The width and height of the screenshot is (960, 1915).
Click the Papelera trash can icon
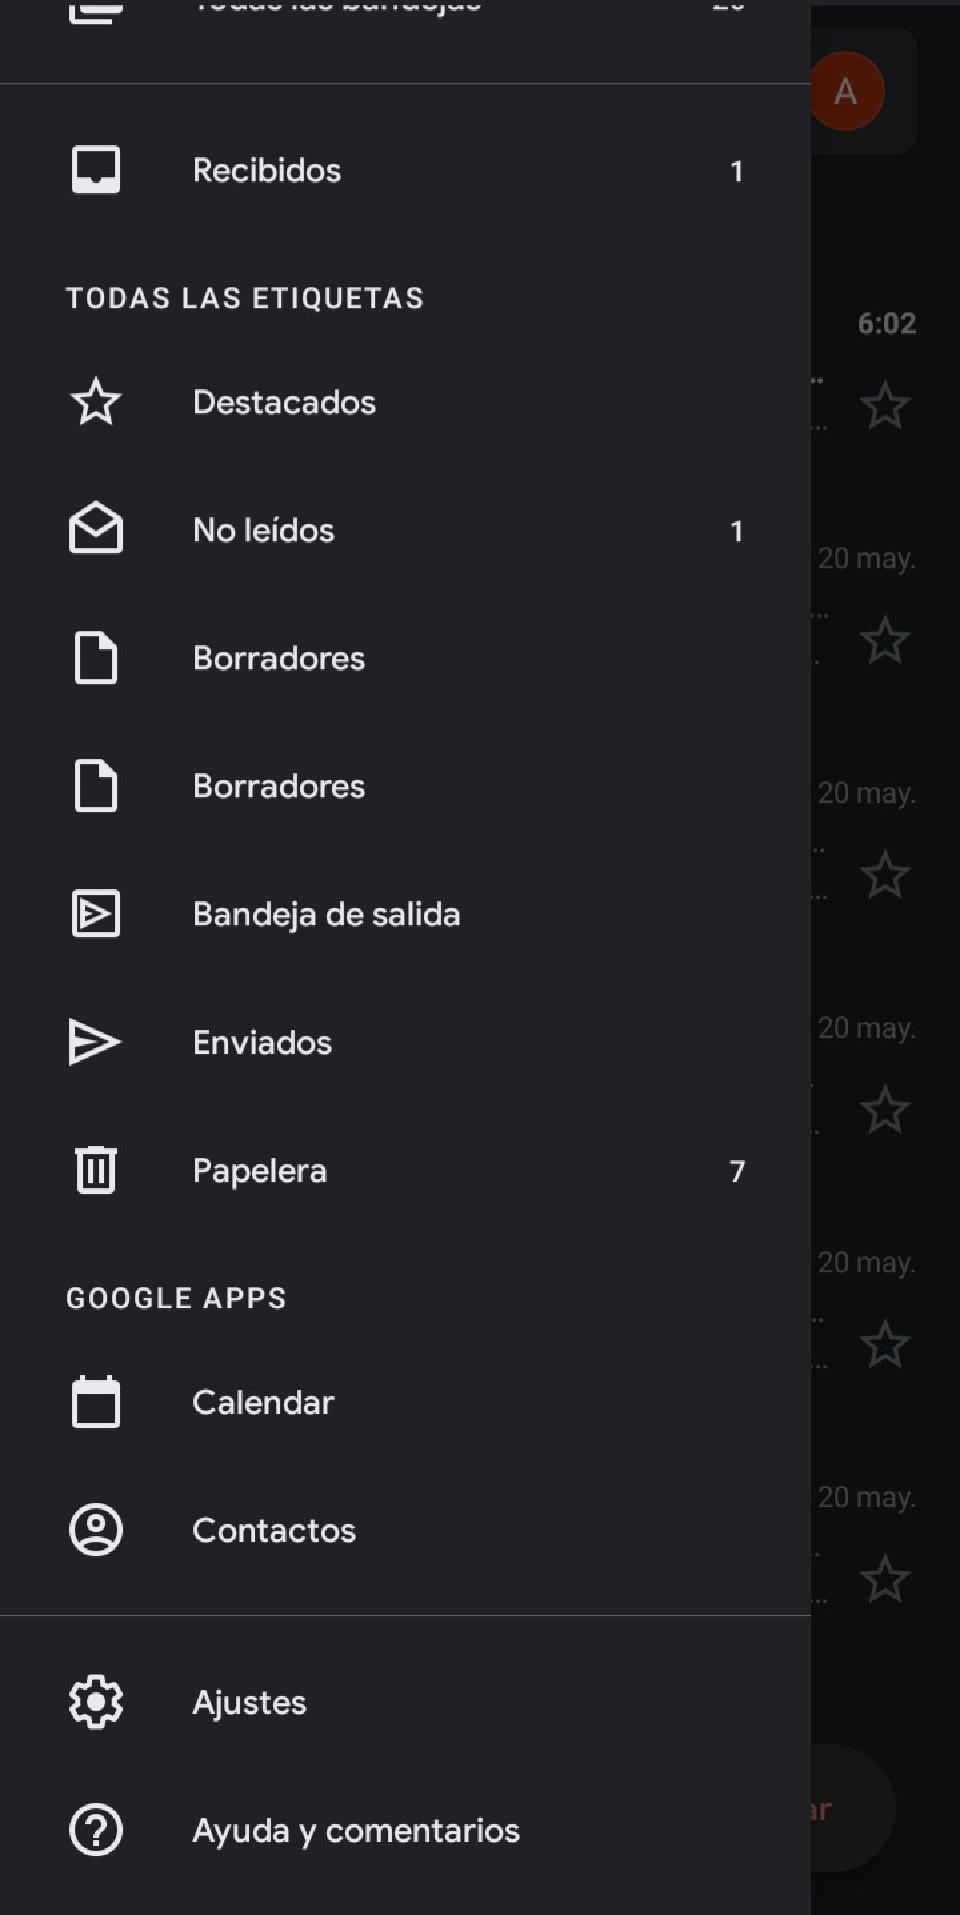[96, 1170]
